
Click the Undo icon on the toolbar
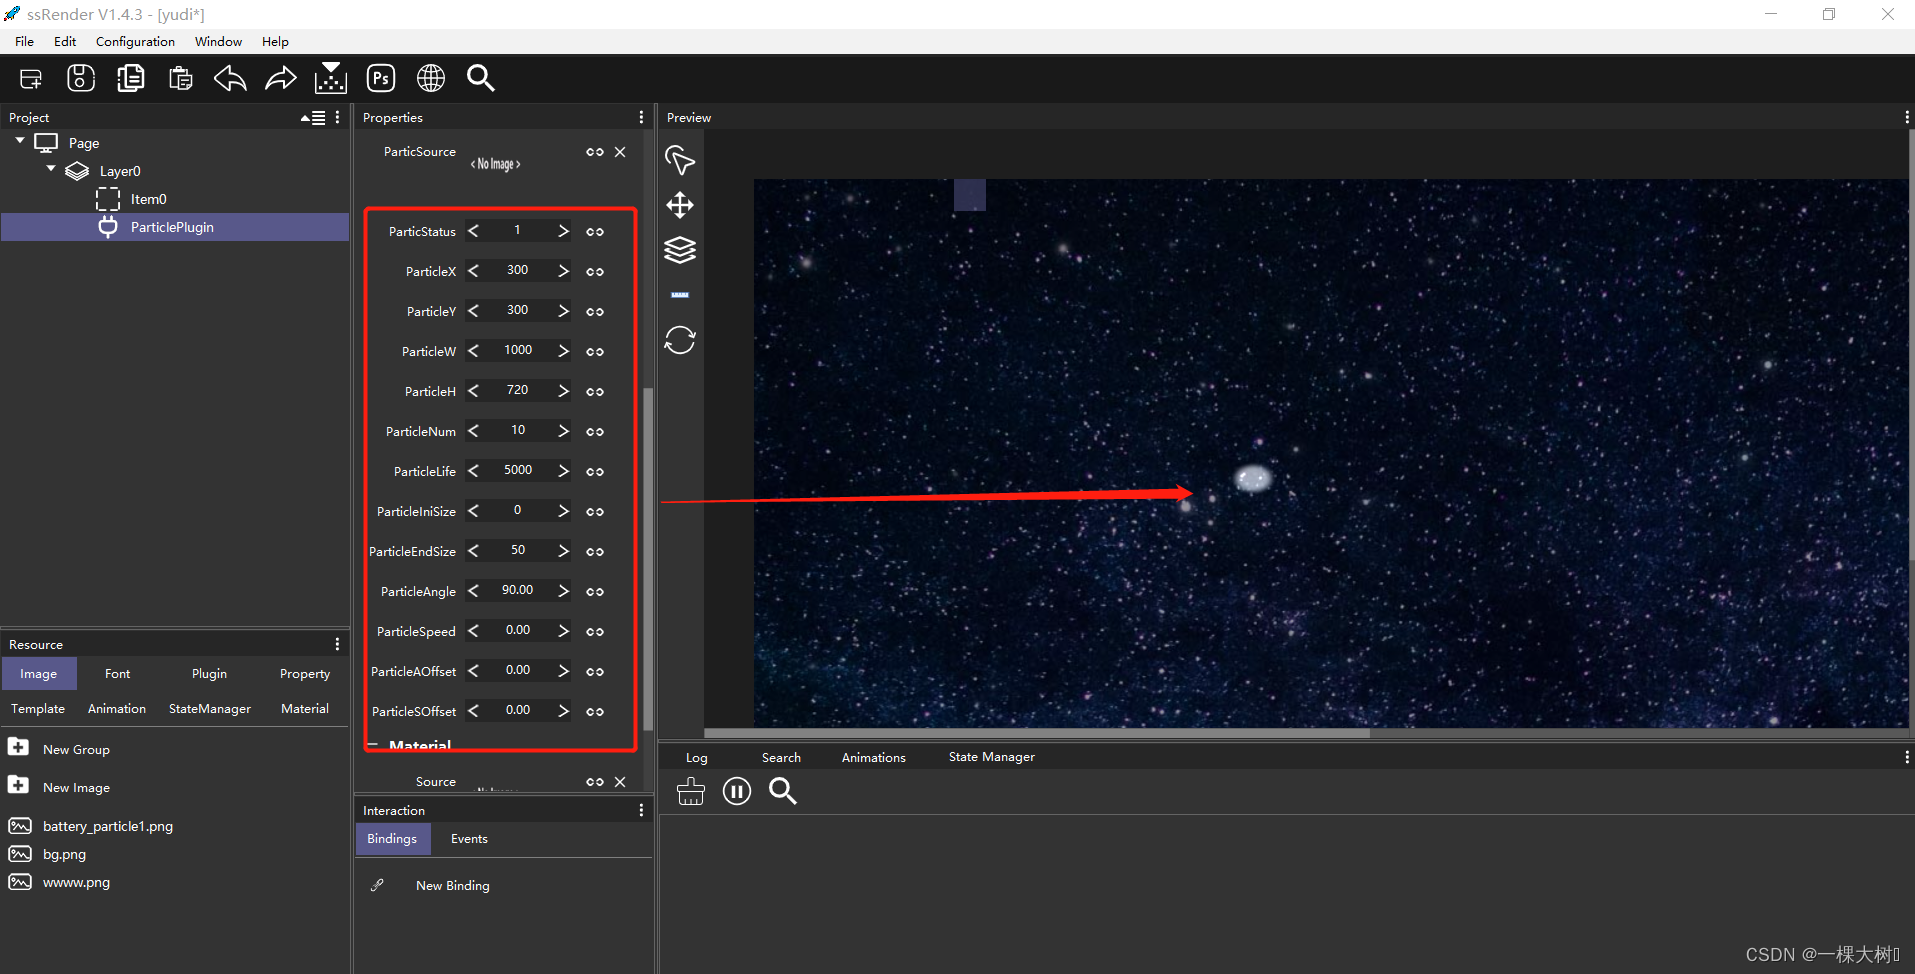coord(229,78)
